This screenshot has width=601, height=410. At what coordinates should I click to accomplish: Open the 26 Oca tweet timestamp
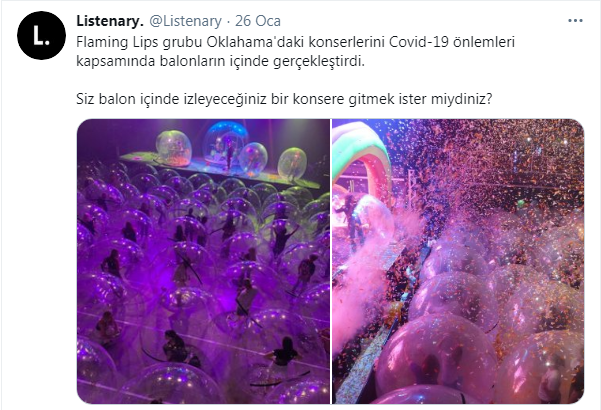click(258, 21)
